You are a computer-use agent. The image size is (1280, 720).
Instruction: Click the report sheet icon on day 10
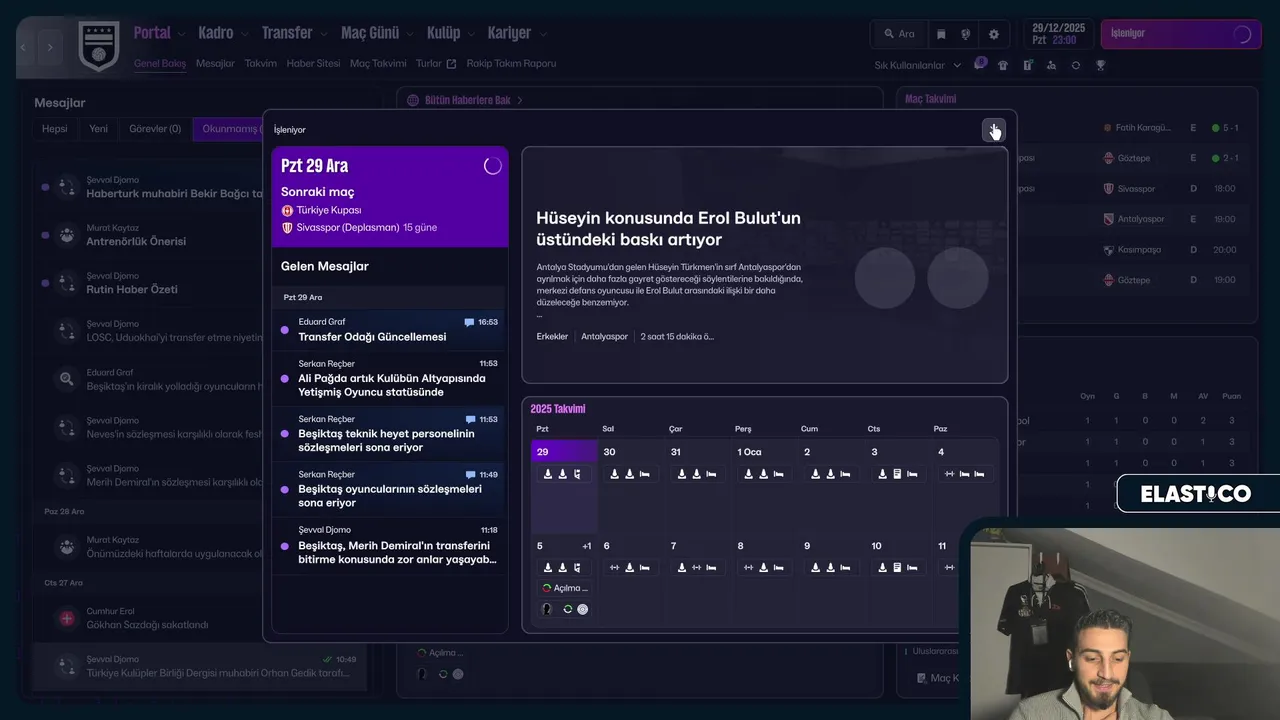click(x=897, y=567)
